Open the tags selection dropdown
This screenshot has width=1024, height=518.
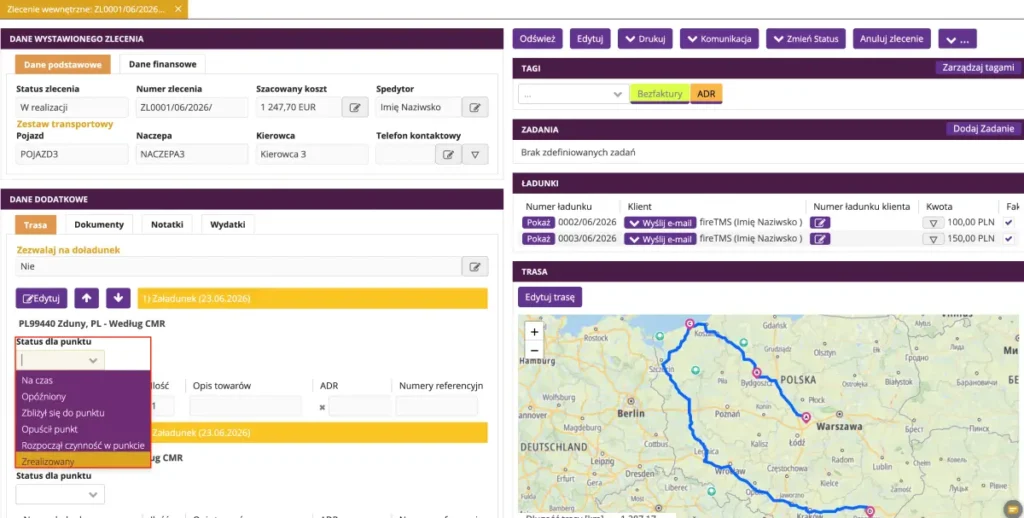pyautogui.click(x=573, y=94)
